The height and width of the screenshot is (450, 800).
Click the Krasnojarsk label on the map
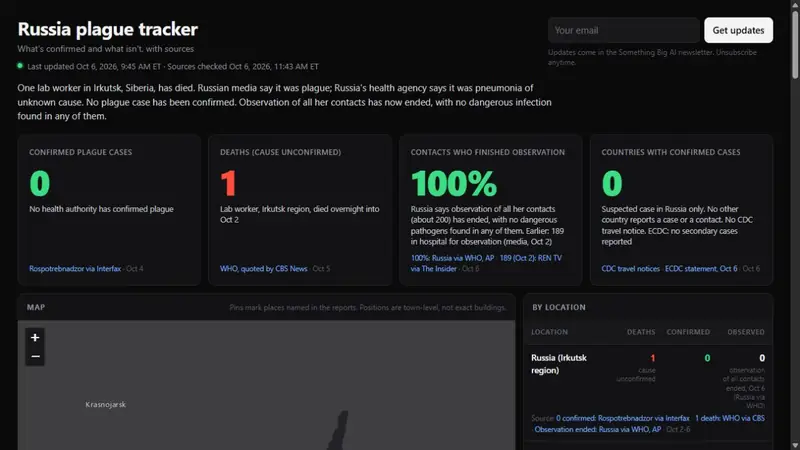click(x=106, y=404)
